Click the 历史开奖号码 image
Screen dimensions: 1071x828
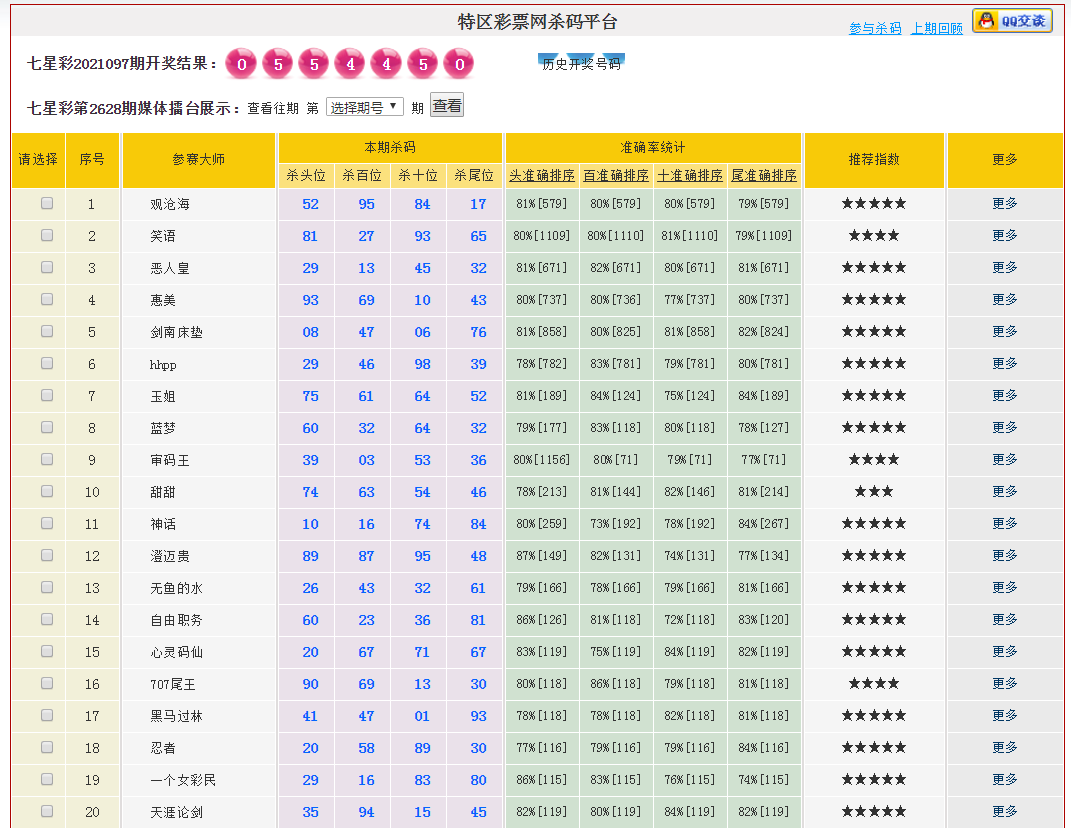click(581, 63)
